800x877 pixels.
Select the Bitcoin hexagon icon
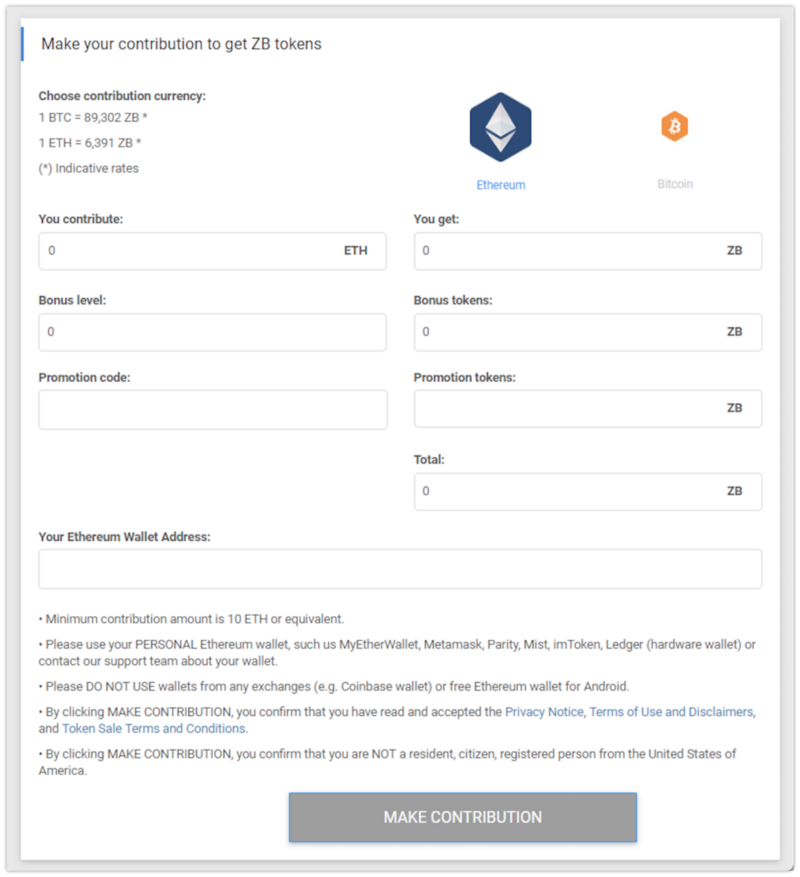[674, 126]
